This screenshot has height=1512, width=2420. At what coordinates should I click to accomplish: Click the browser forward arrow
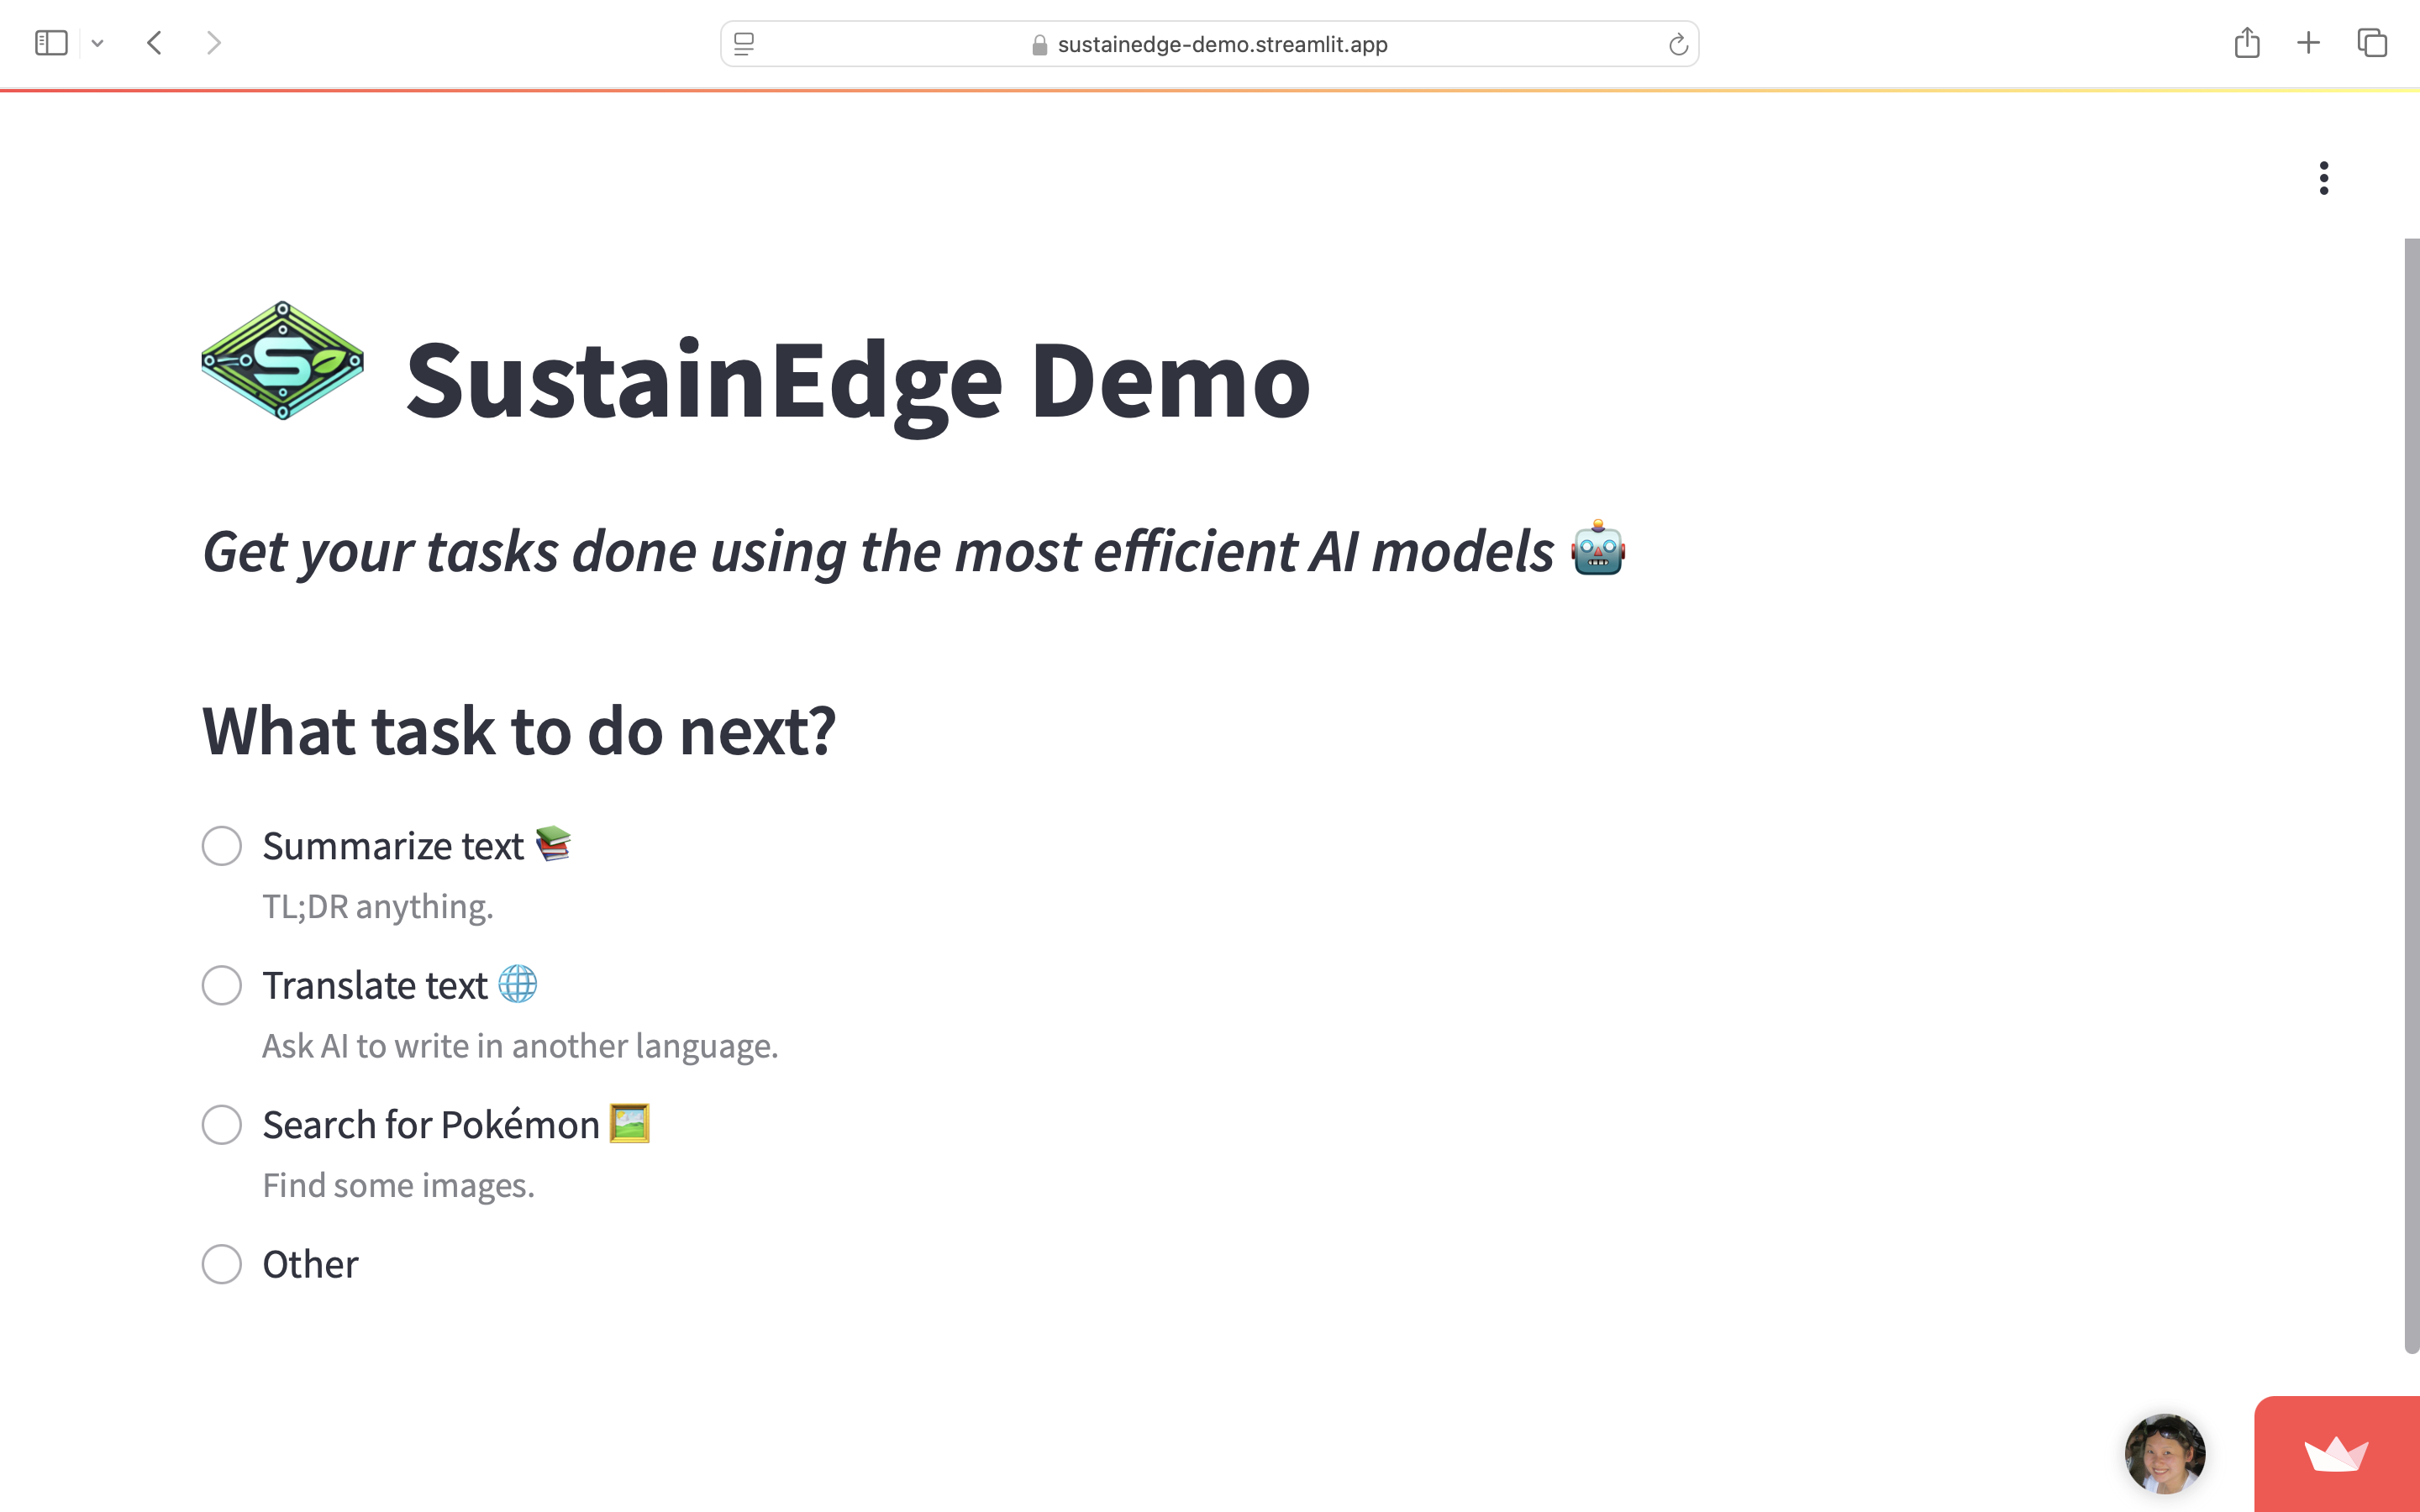(213, 43)
